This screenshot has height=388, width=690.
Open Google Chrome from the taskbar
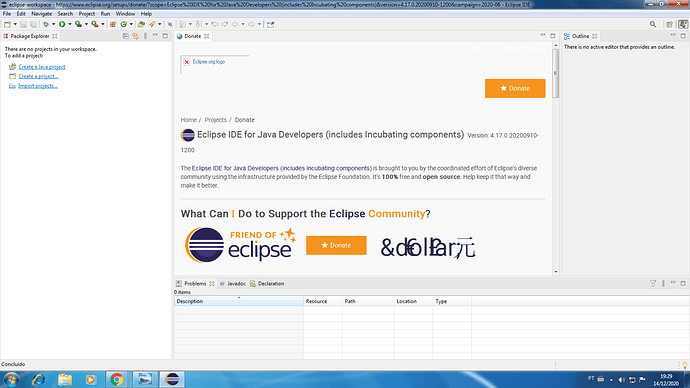pos(117,379)
